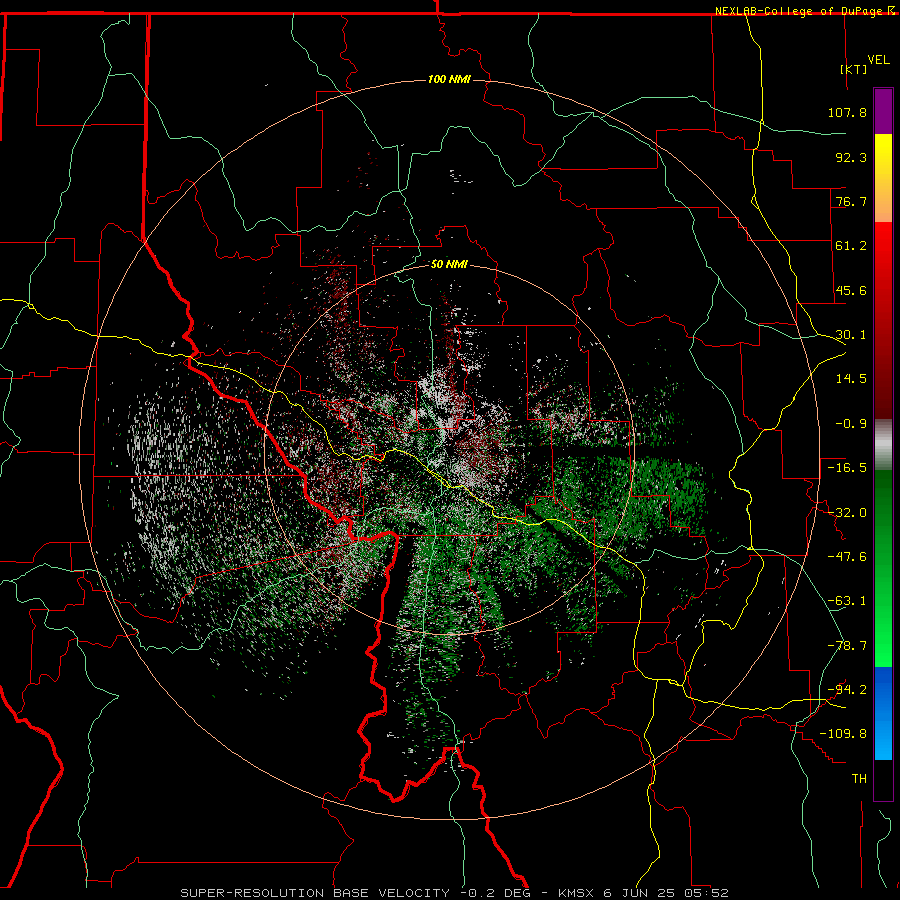900x900 pixels.
Task: Click the -47.6 value on the velocity scale
Action: pyautogui.click(x=847, y=557)
